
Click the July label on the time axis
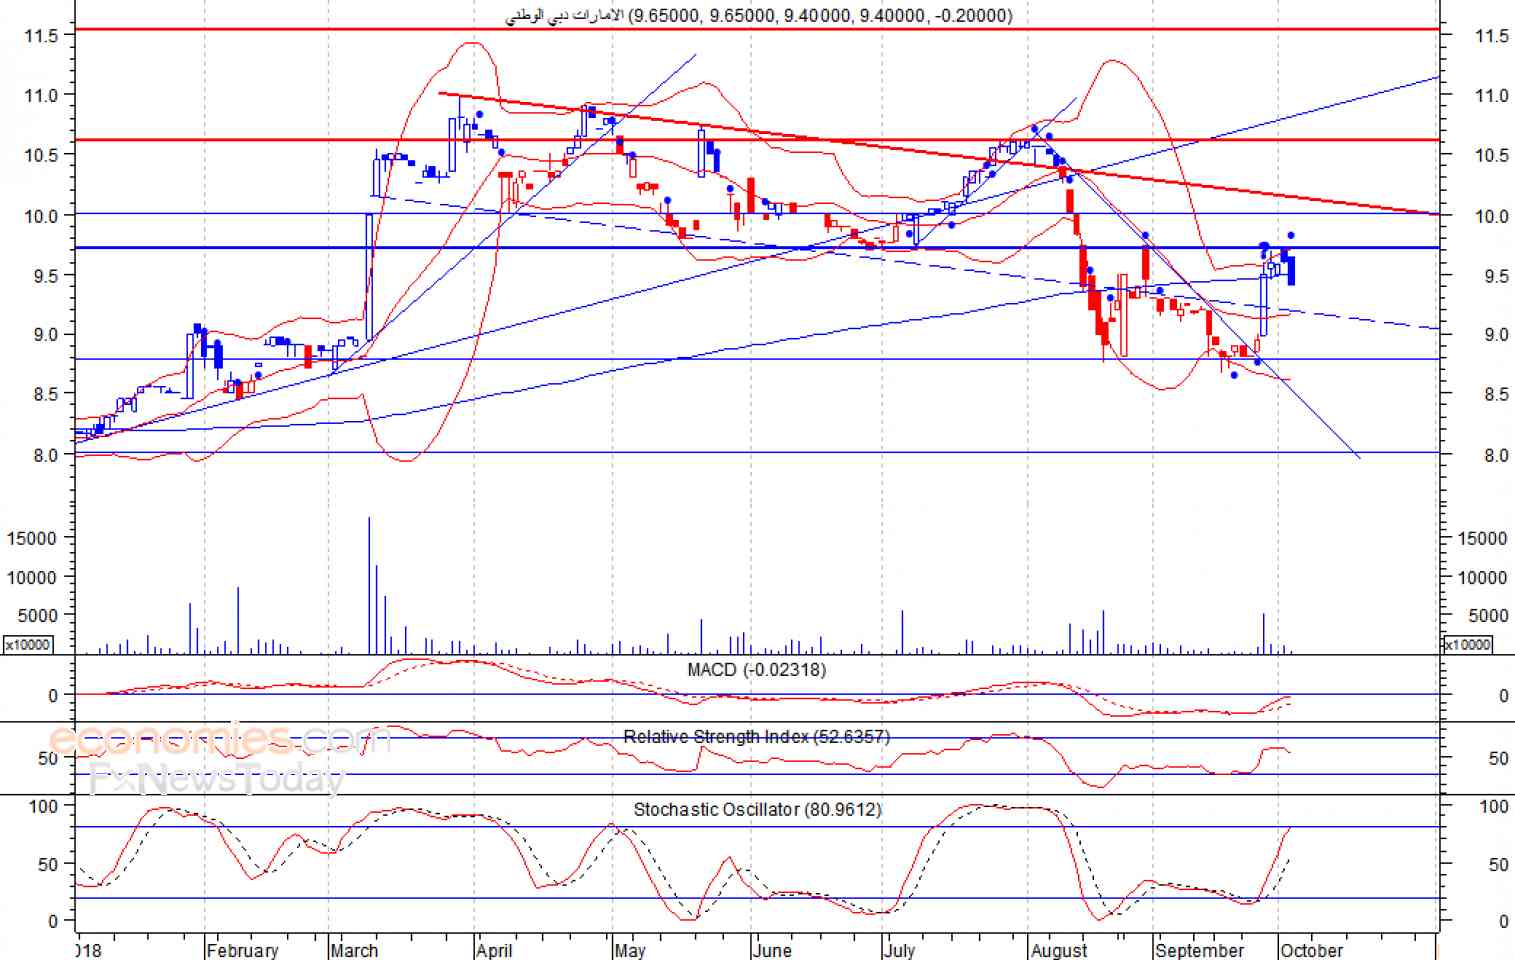pos(900,950)
